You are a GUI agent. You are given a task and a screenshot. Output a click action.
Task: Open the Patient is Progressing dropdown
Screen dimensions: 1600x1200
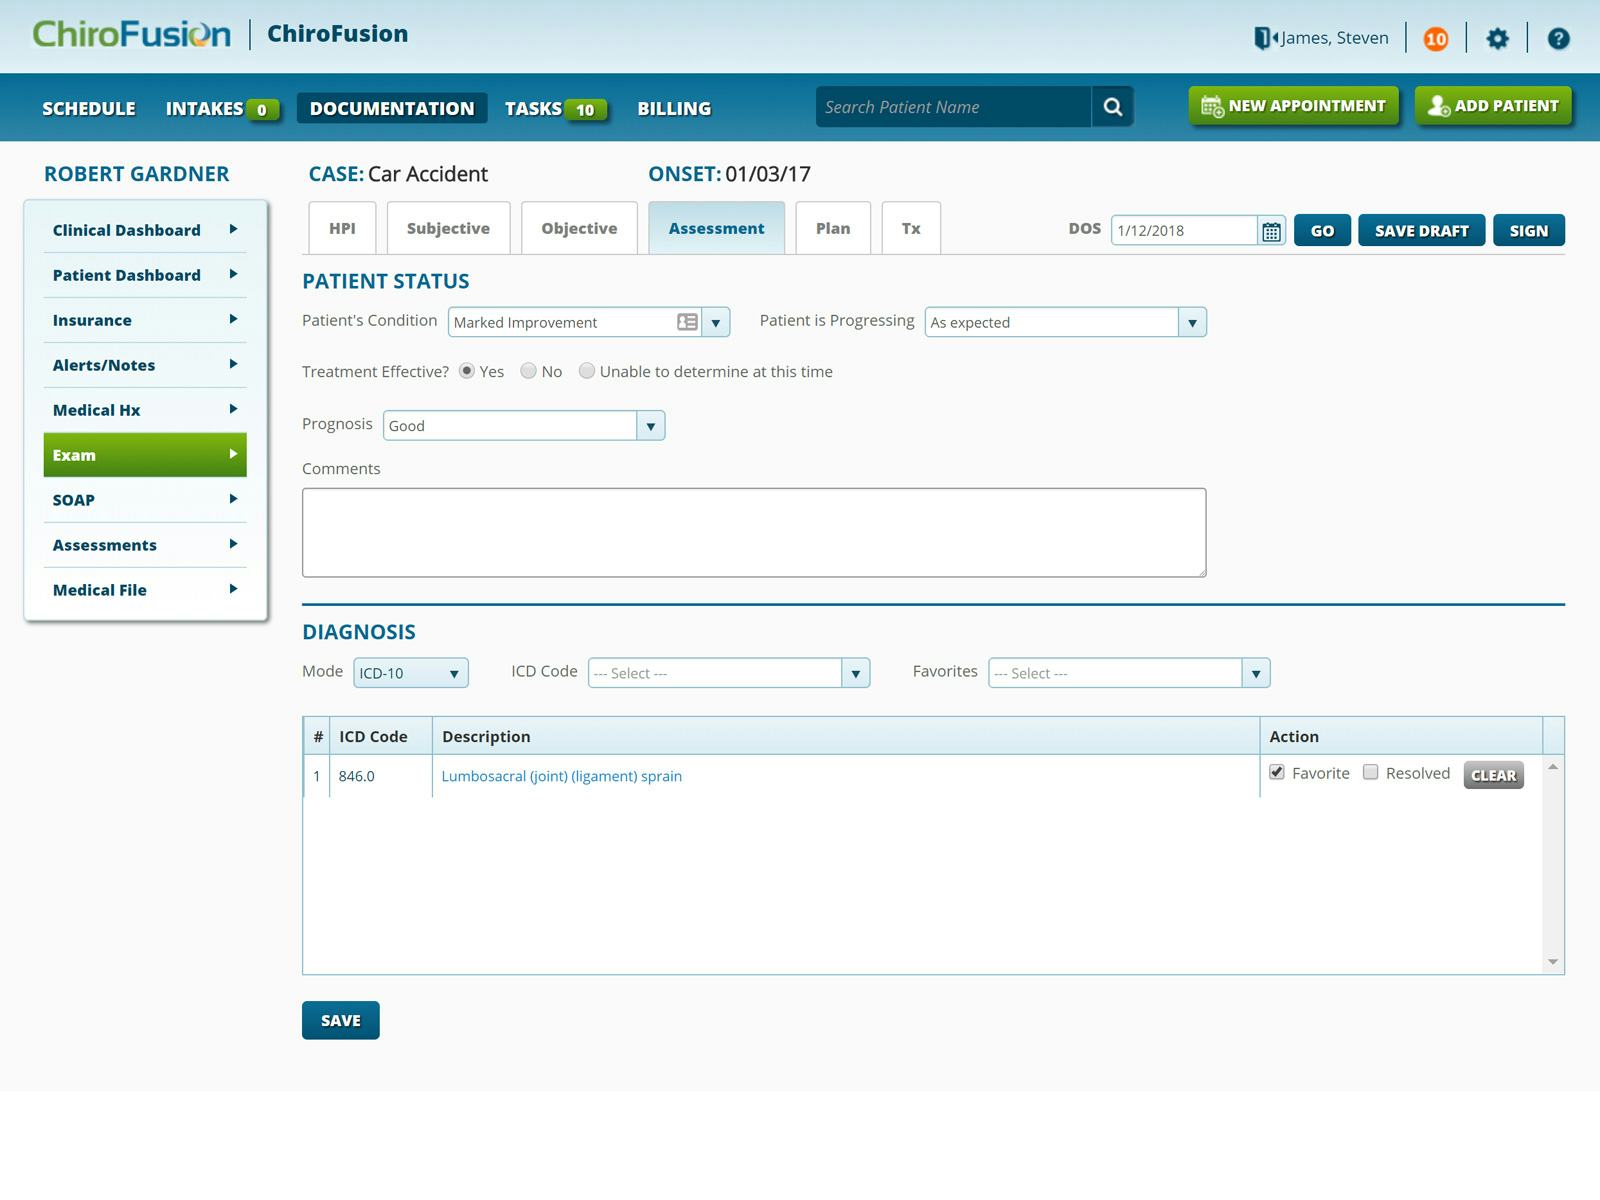1192,322
